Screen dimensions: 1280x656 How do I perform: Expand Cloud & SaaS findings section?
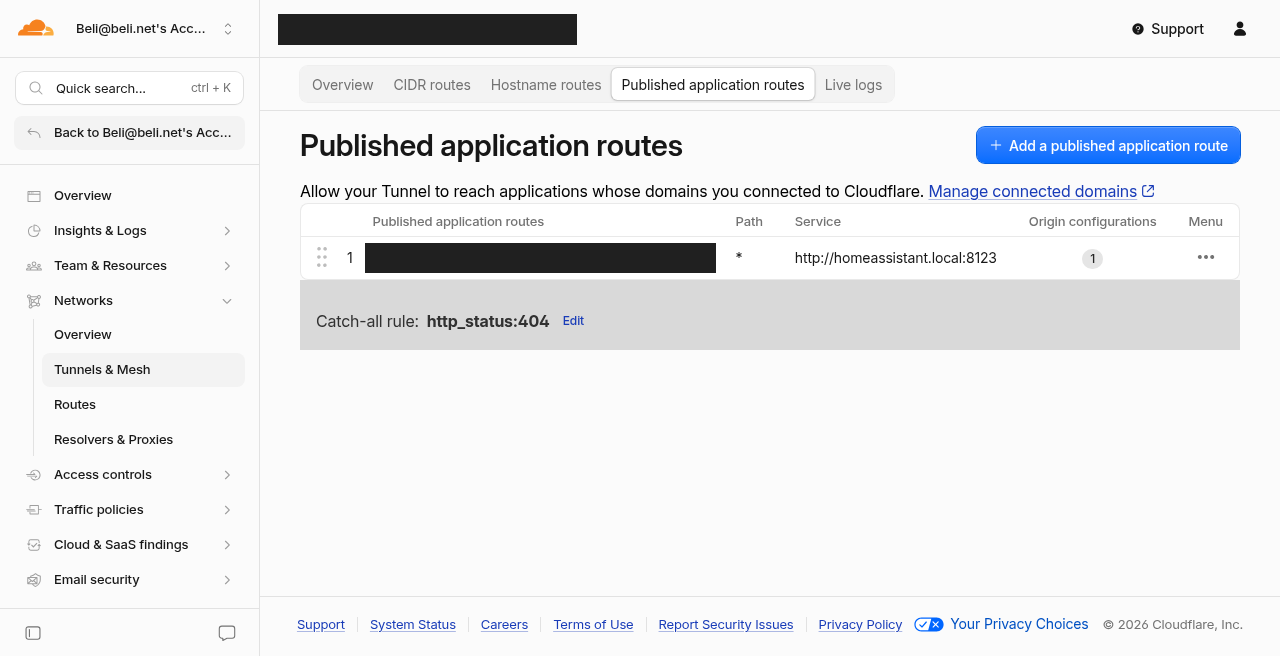click(227, 545)
